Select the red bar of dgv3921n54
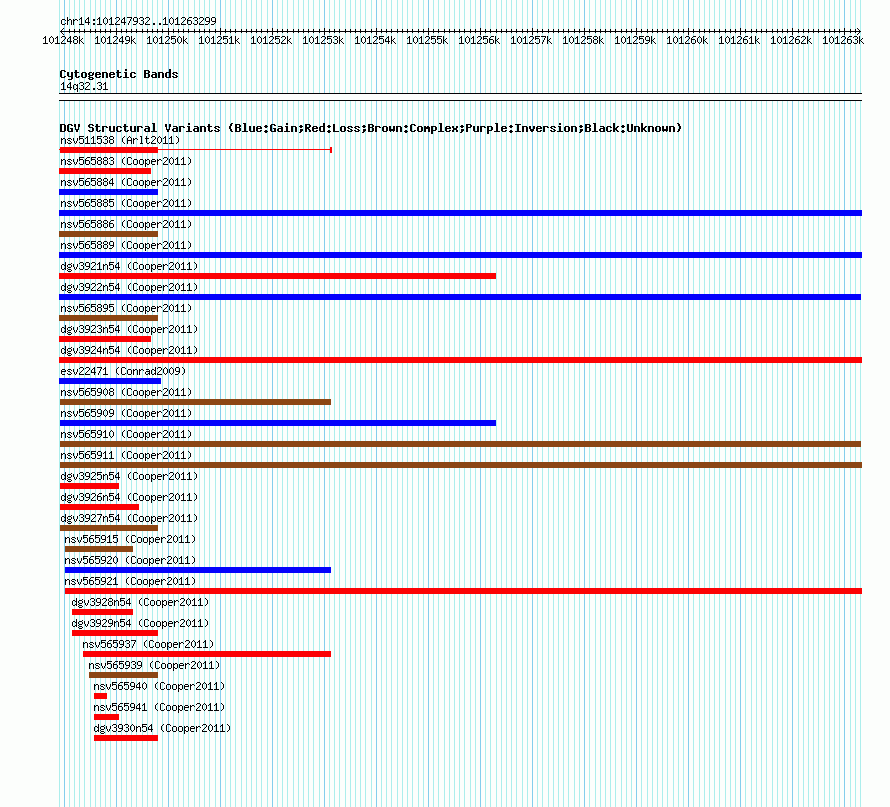The image size is (890, 807). click(x=278, y=276)
